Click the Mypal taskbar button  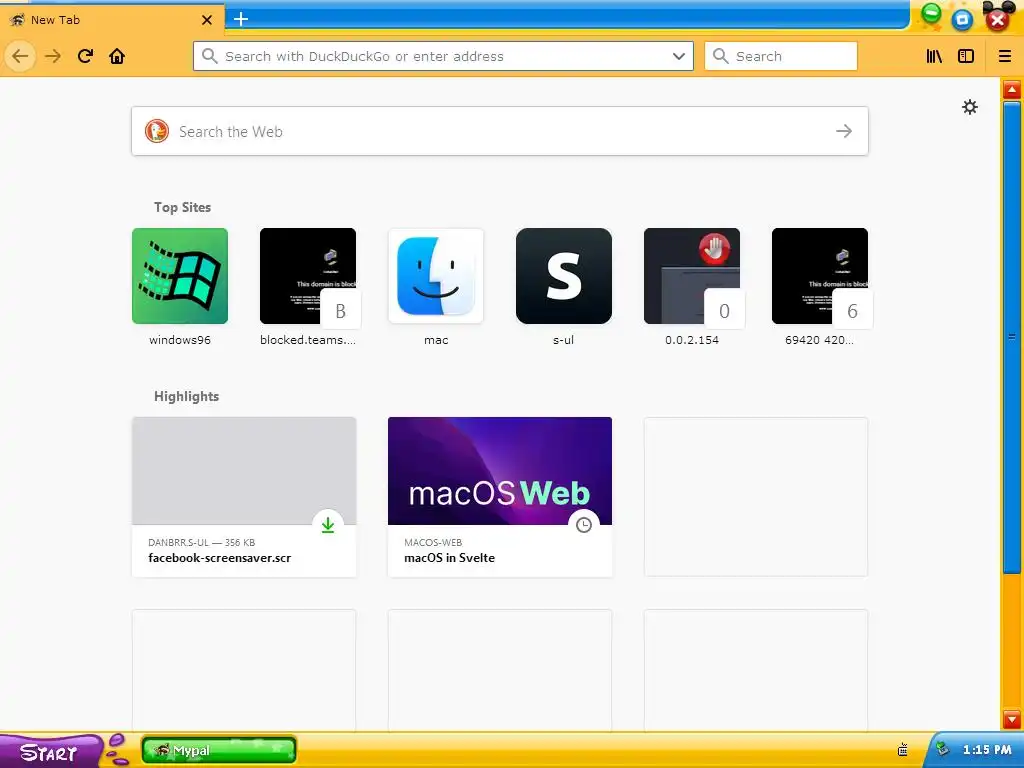click(x=219, y=750)
